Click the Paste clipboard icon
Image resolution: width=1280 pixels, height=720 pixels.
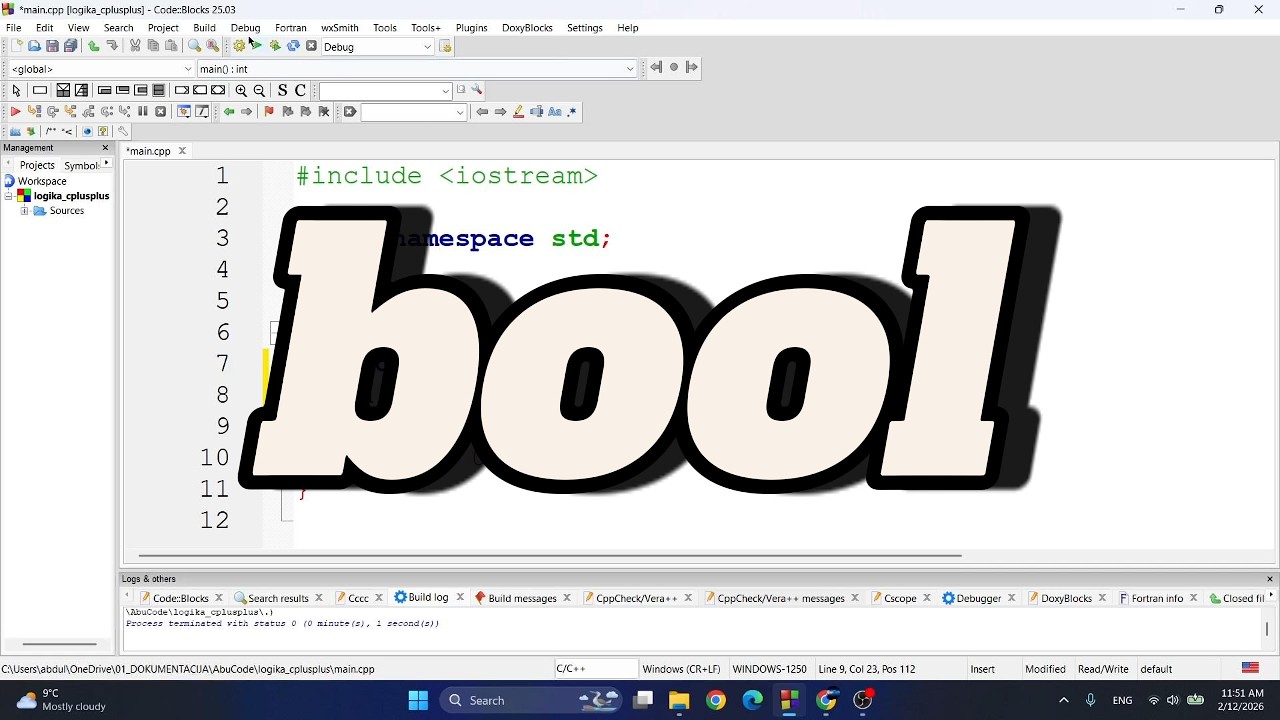coord(171,46)
